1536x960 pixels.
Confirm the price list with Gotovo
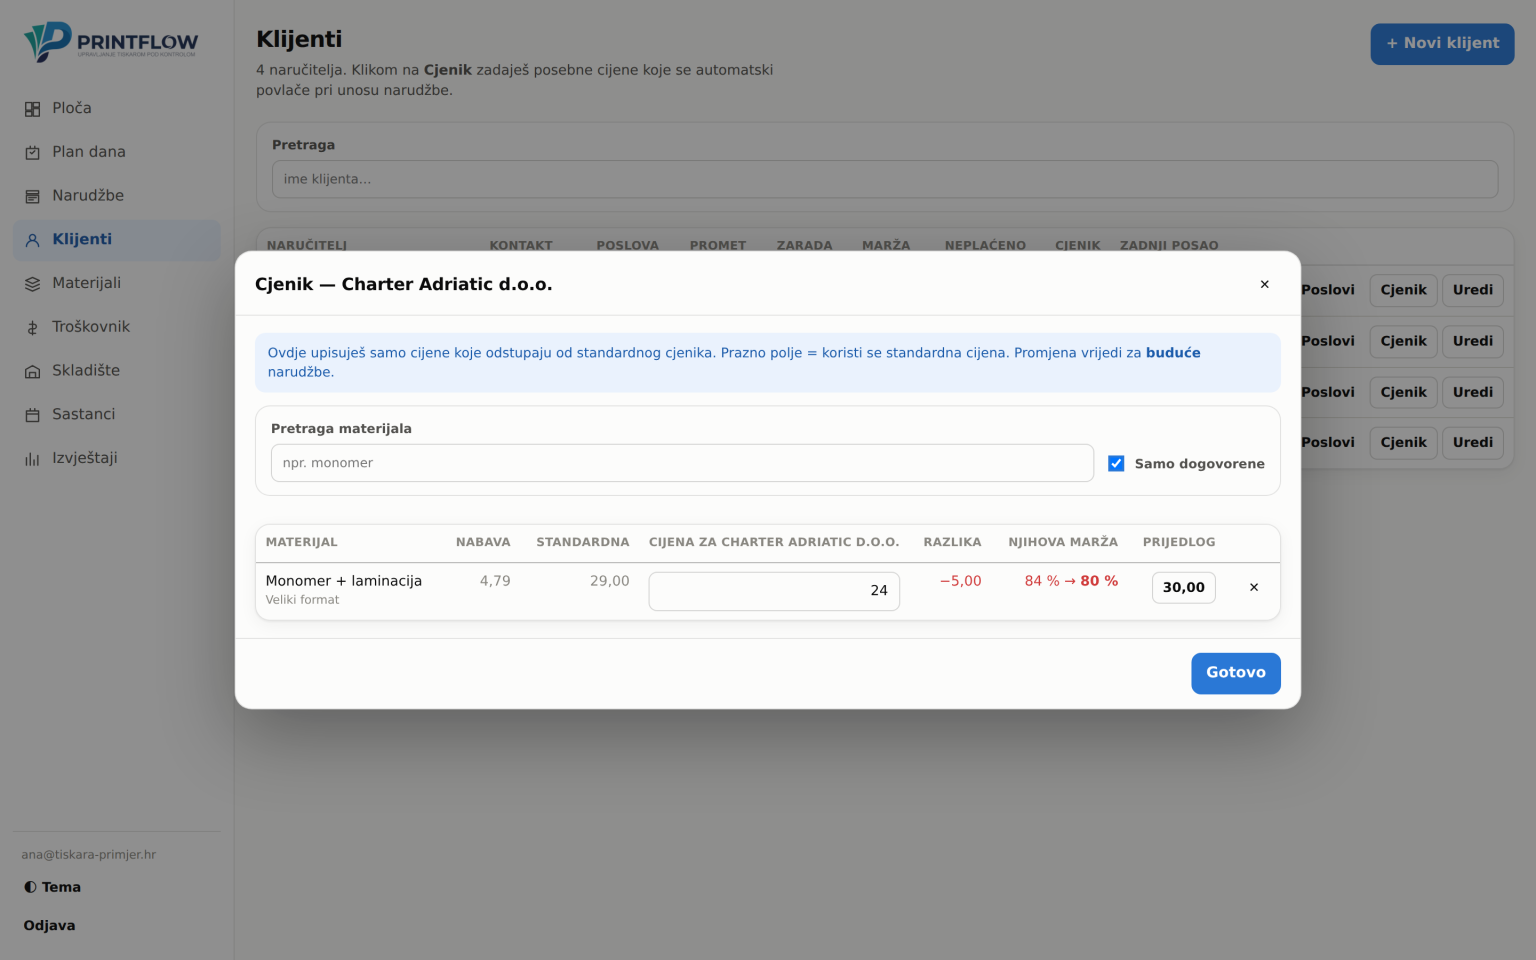click(x=1236, y=673)
